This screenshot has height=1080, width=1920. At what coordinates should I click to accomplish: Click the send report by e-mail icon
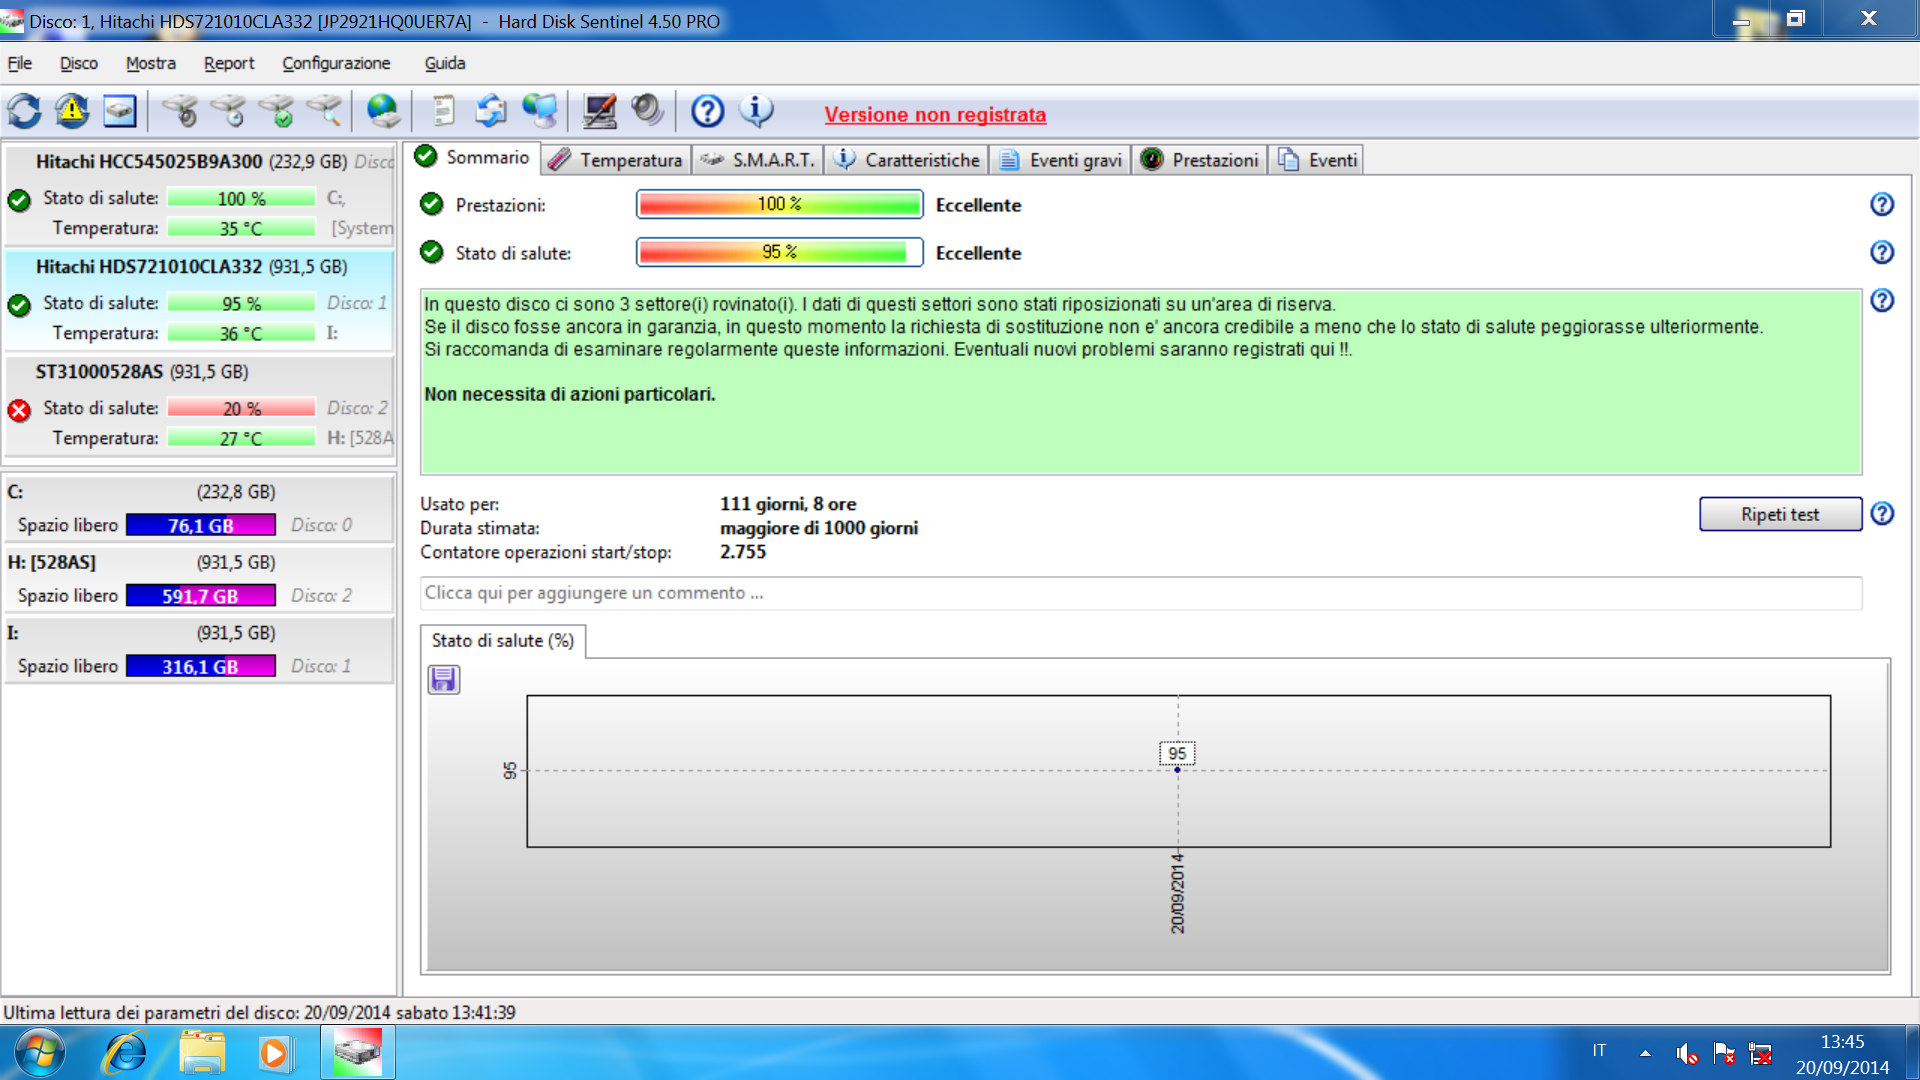(x=491, y=111)
